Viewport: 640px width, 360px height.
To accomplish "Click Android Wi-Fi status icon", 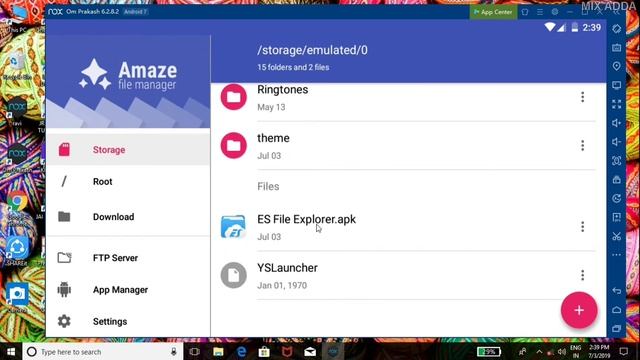I will pos(550,27).
